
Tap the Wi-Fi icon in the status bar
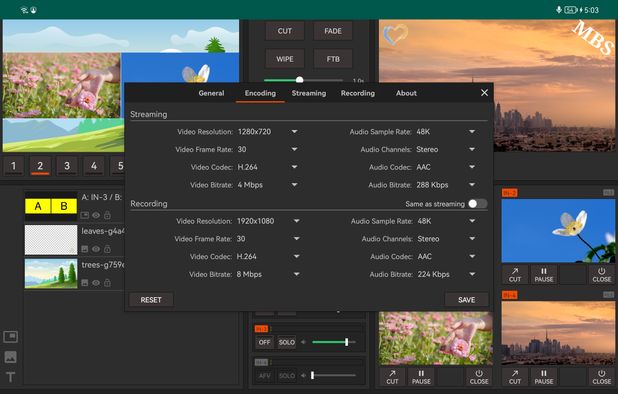click(24, 10)
